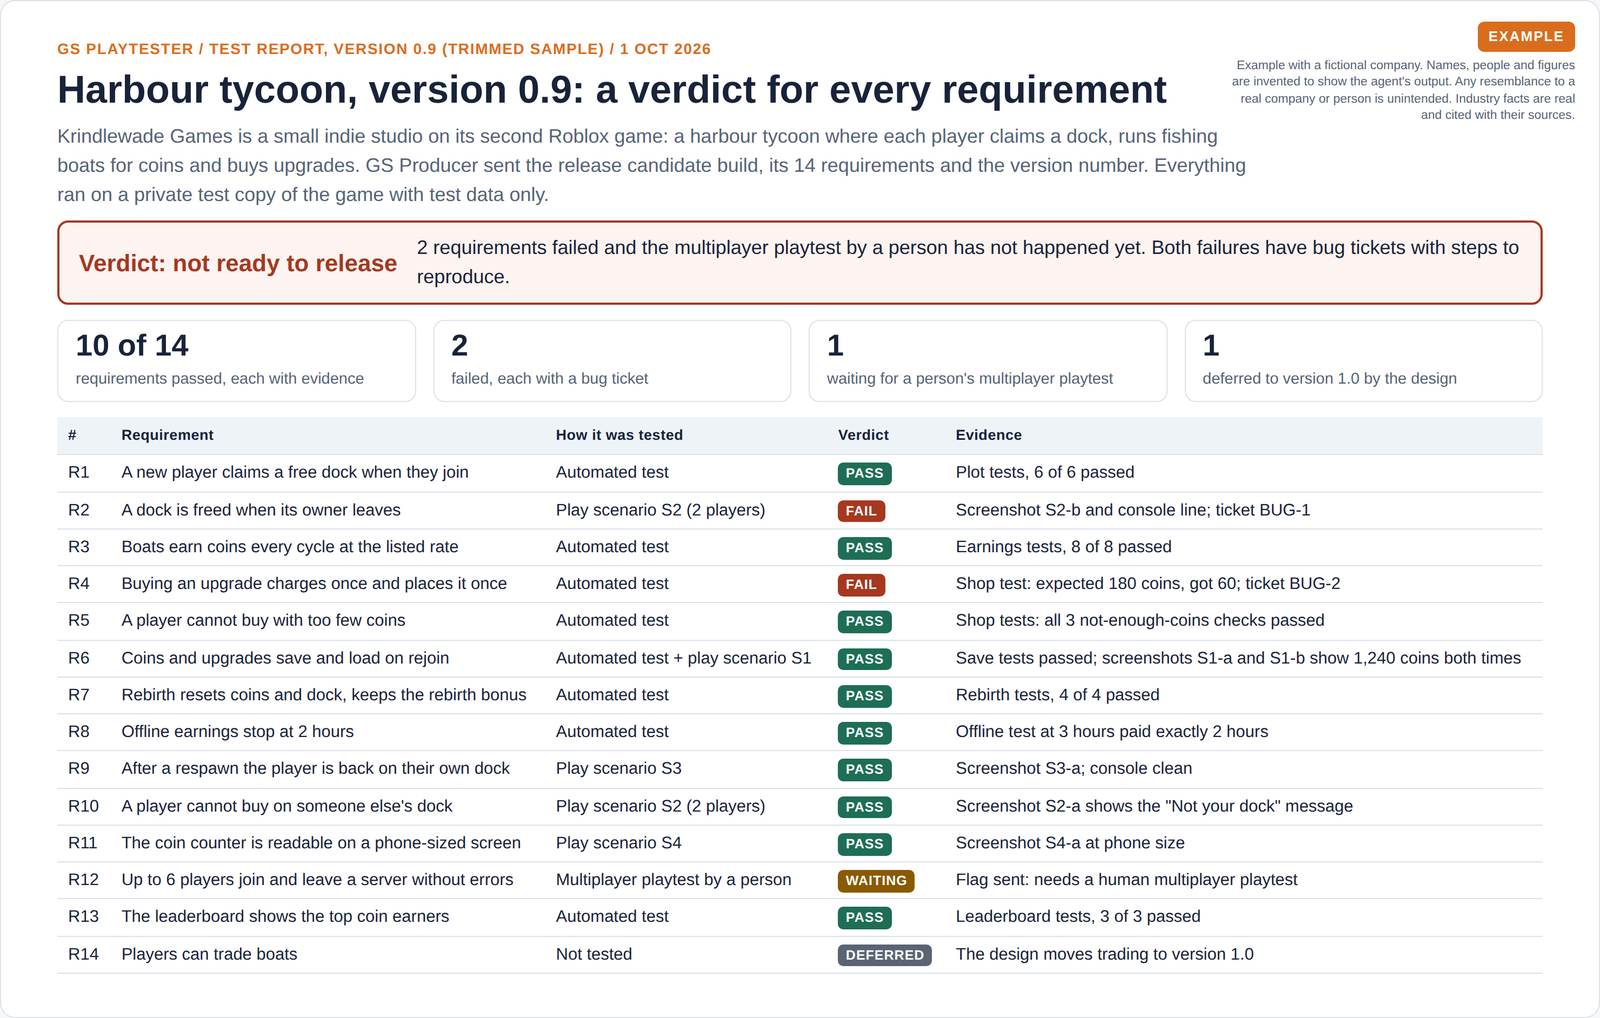Select "A new player claims a free dock when they join"
This screenshot has width=1600, height=1018.
[295, 472]
